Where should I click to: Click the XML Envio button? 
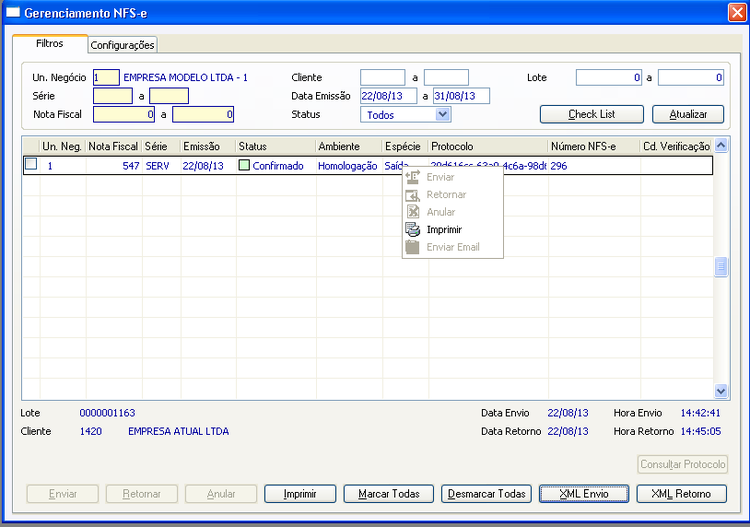click(x=584, y=494)
